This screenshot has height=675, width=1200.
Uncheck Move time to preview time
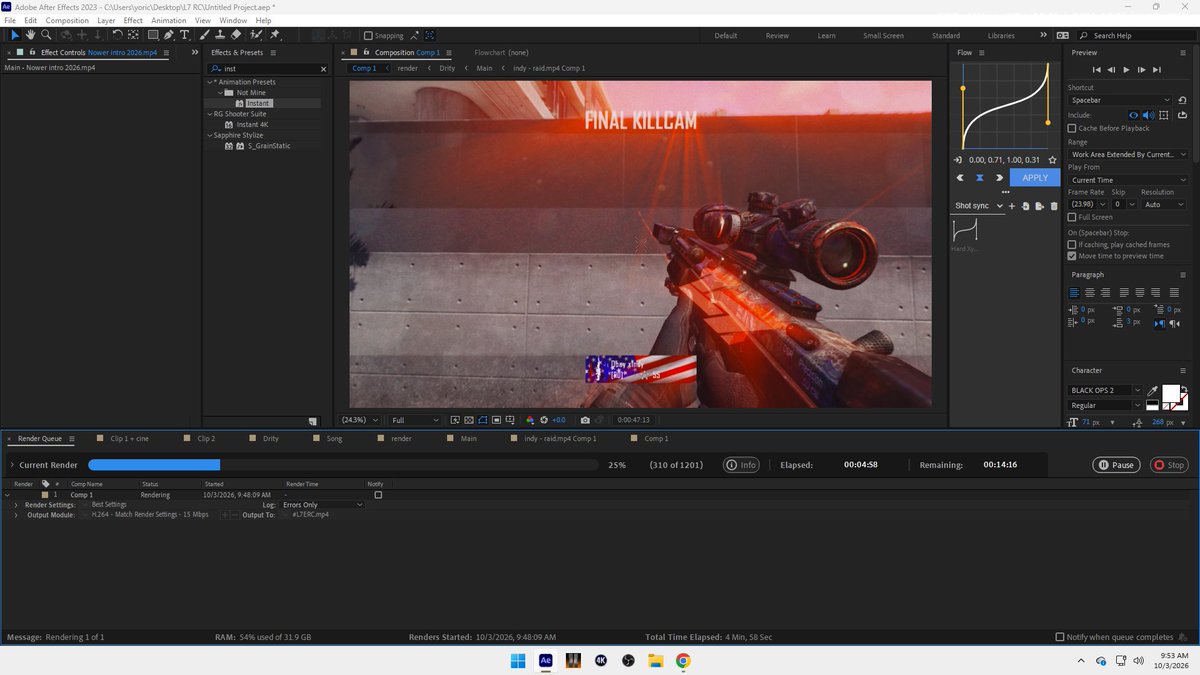pos(1072,256)
